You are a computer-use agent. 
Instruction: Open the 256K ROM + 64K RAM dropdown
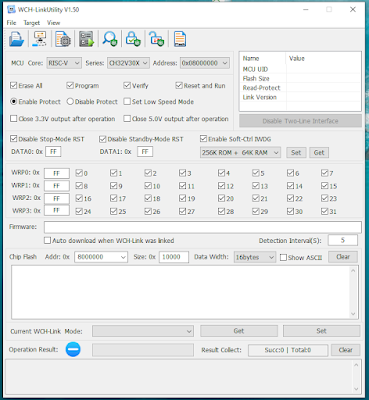tap(240, 153)
